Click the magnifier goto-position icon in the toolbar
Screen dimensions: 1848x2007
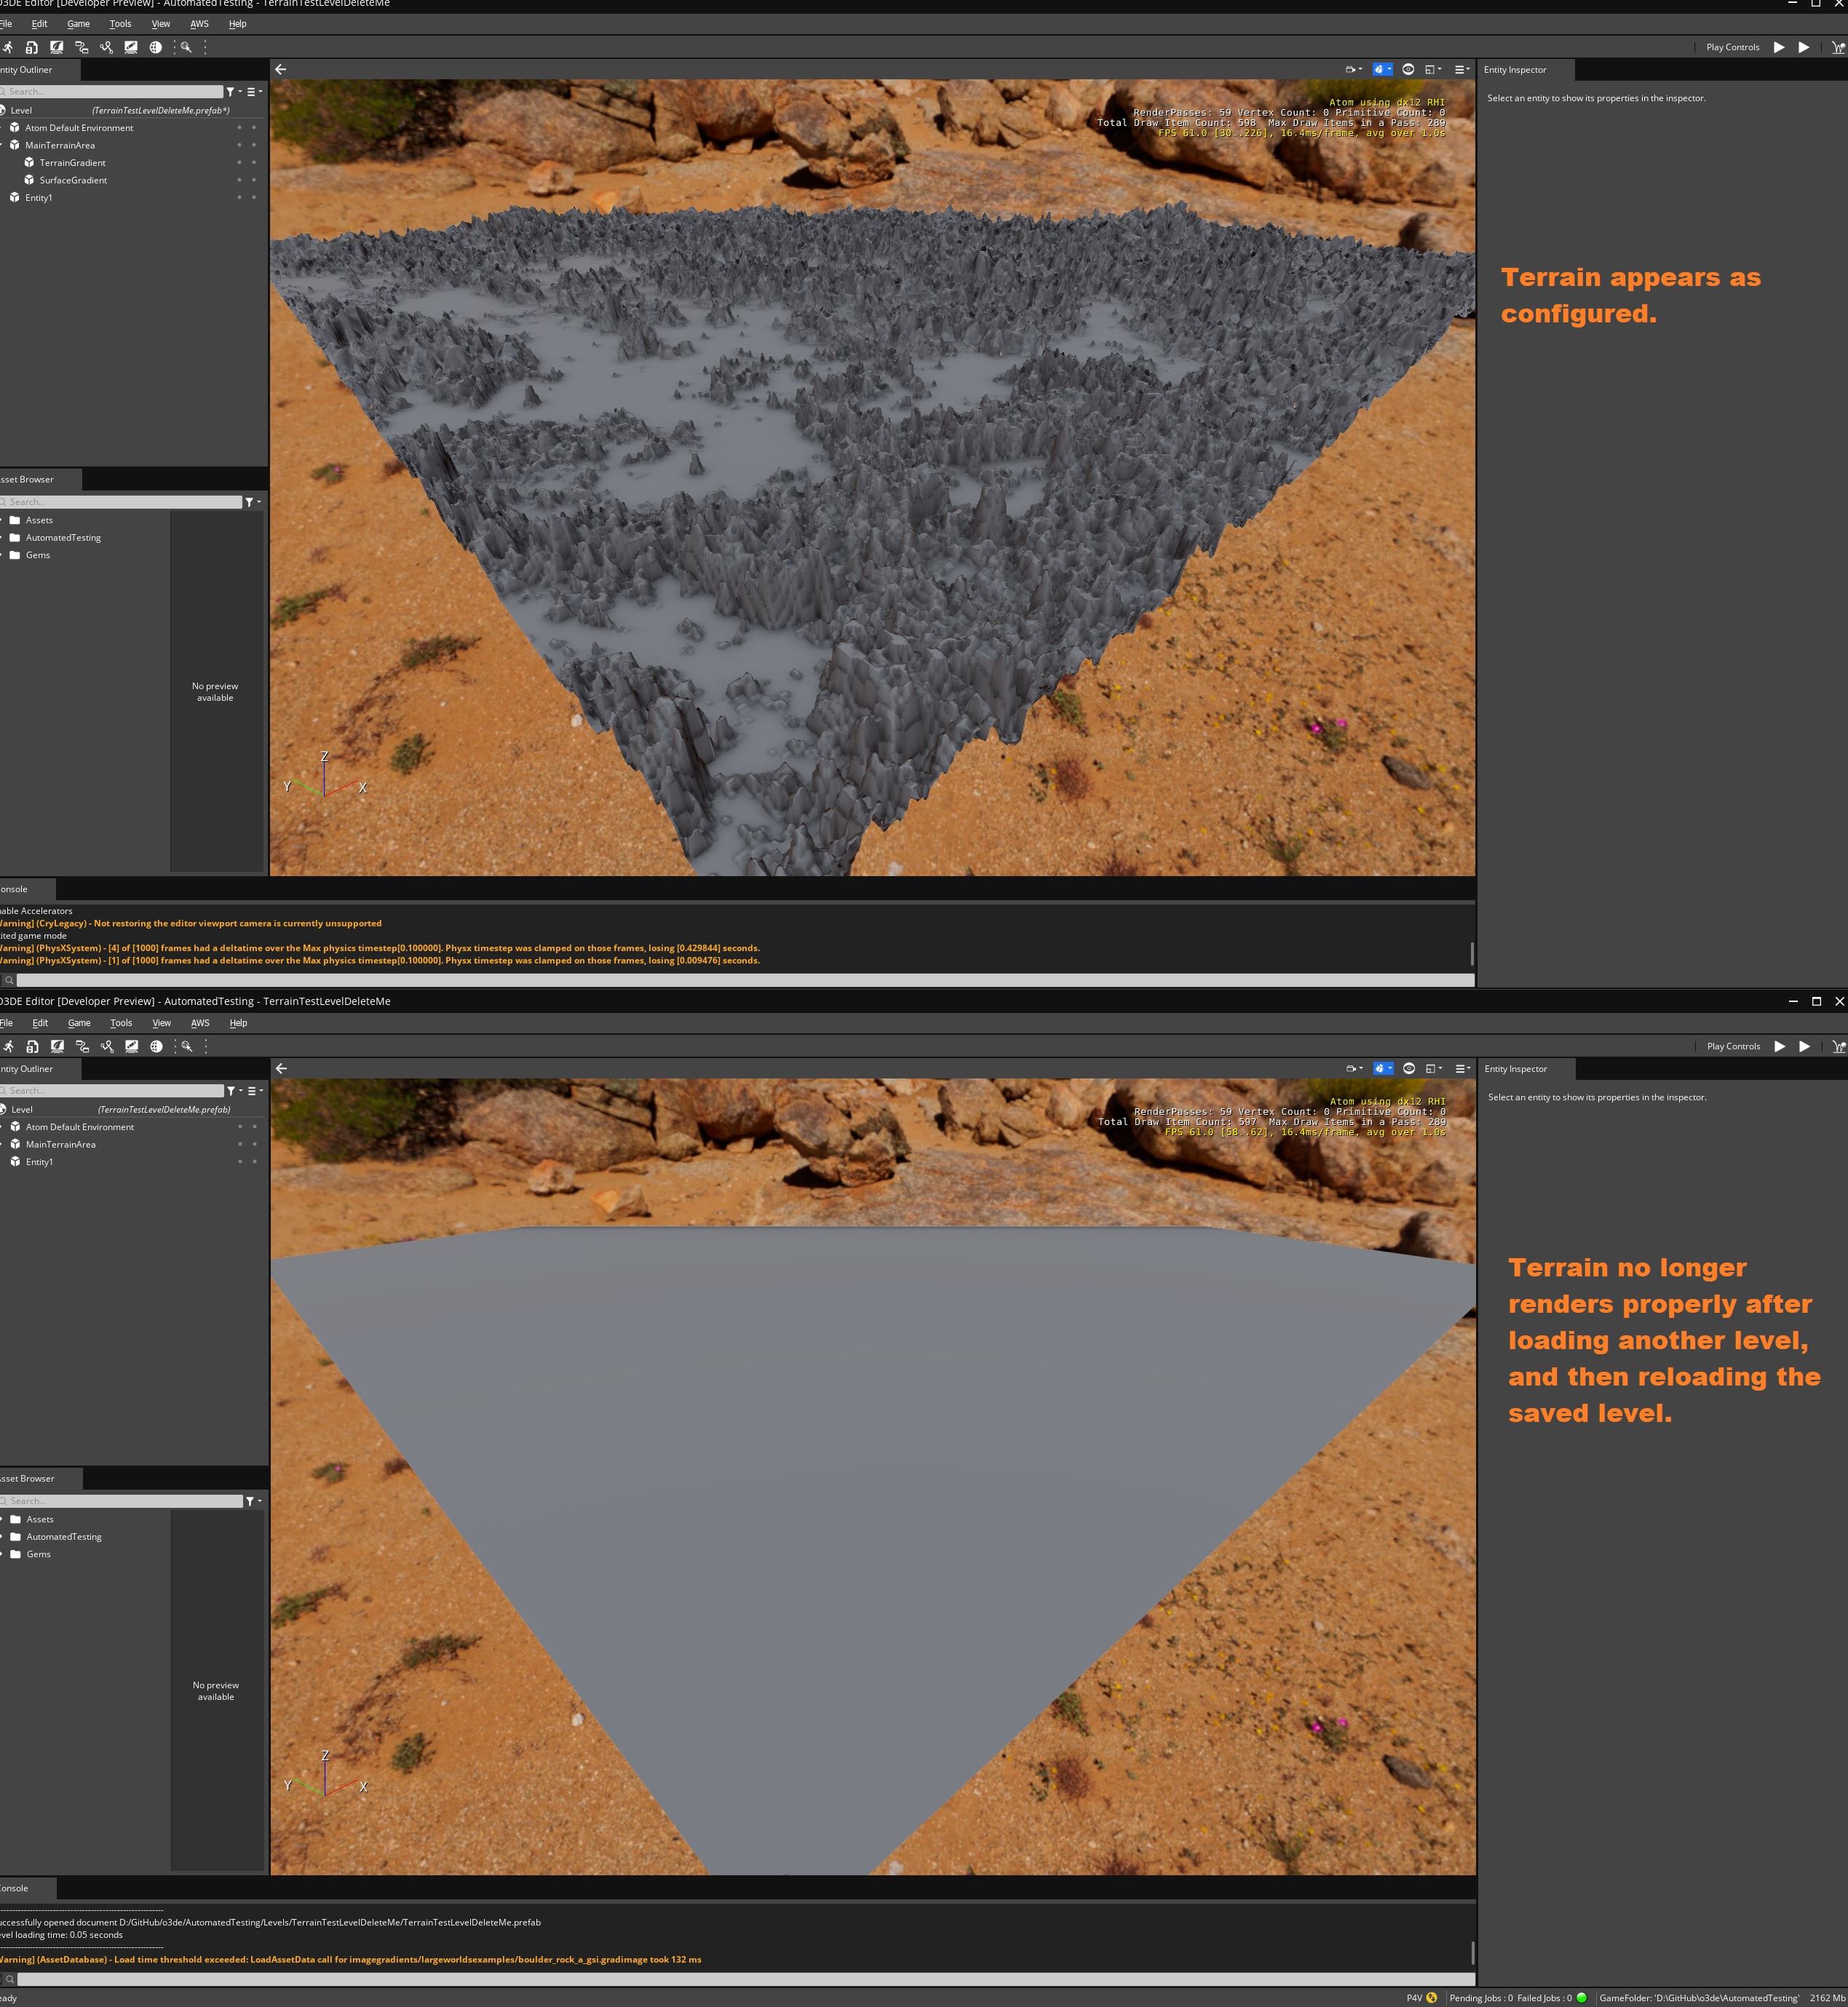tap(186, 47)
